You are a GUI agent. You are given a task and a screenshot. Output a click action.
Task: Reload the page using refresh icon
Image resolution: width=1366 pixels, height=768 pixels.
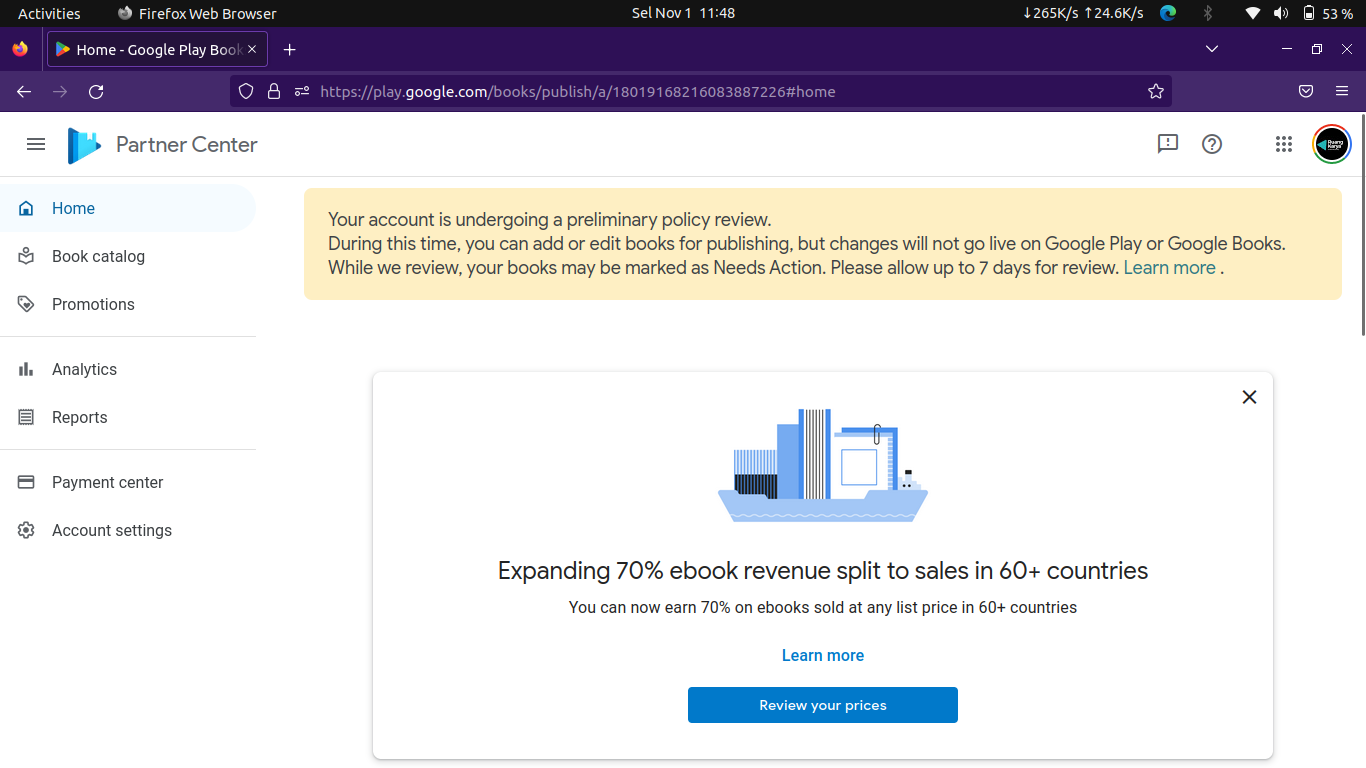(96, 92)
